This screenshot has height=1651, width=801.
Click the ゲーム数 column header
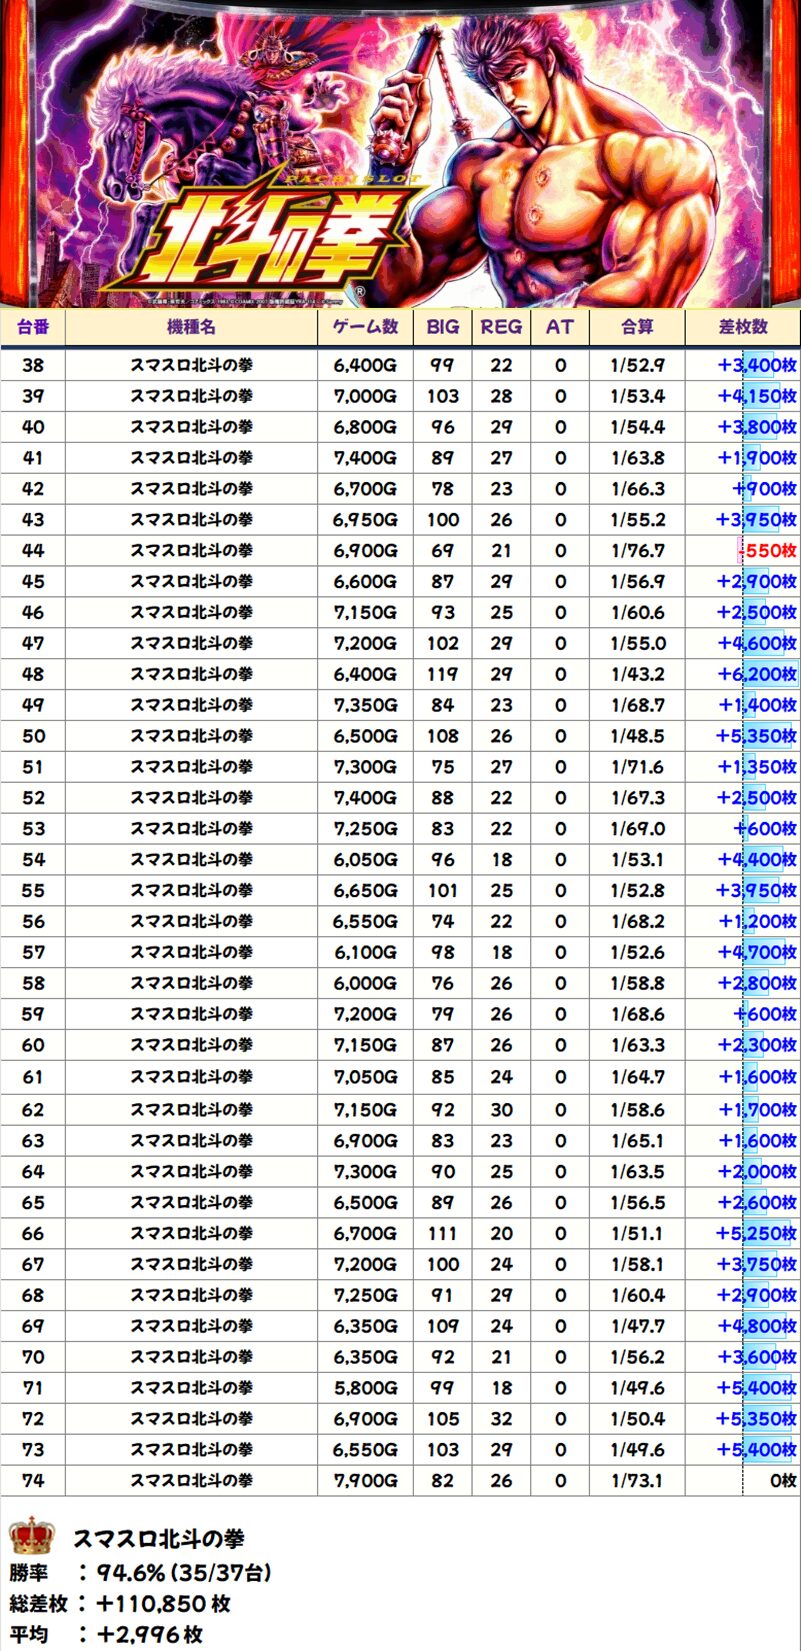coord(365,327)
